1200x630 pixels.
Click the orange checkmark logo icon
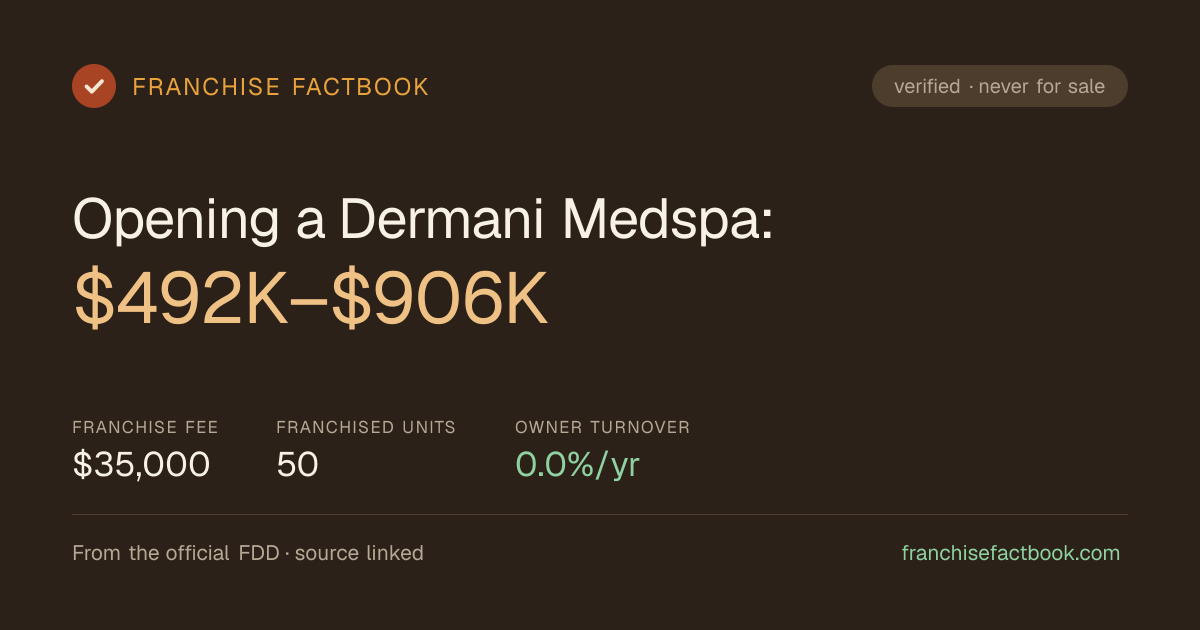pos(94,86)
